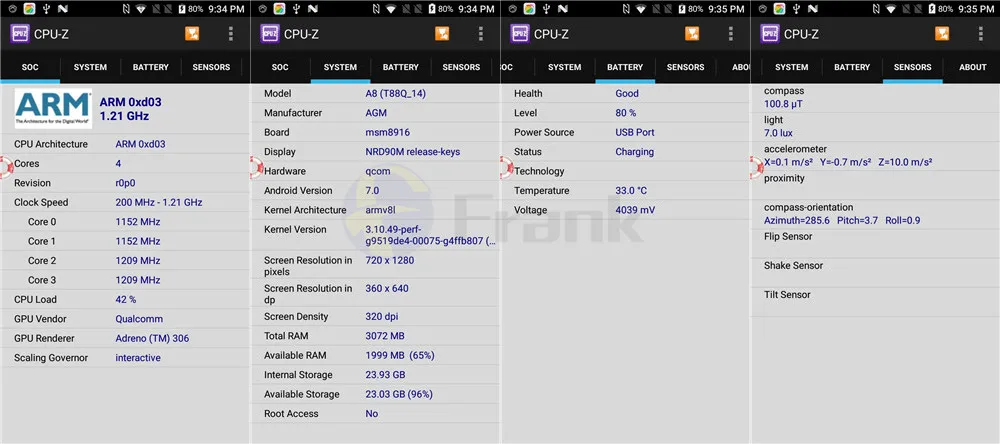The width and height of the screenshot is (1000, 444).
Task: Open three-dot menu on the Battery screen
Action: click(731, 33)
